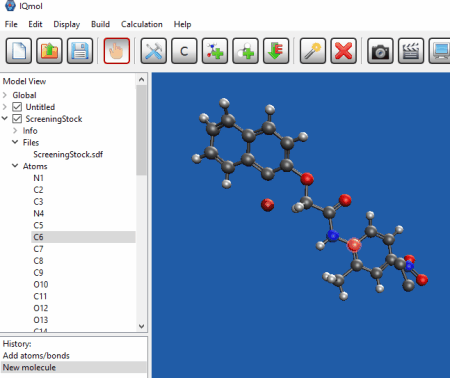Viewport: 450px width, 378px height.
Task: Click the Model View scrollbar down arrow
Action: click(x=141, y=326)
